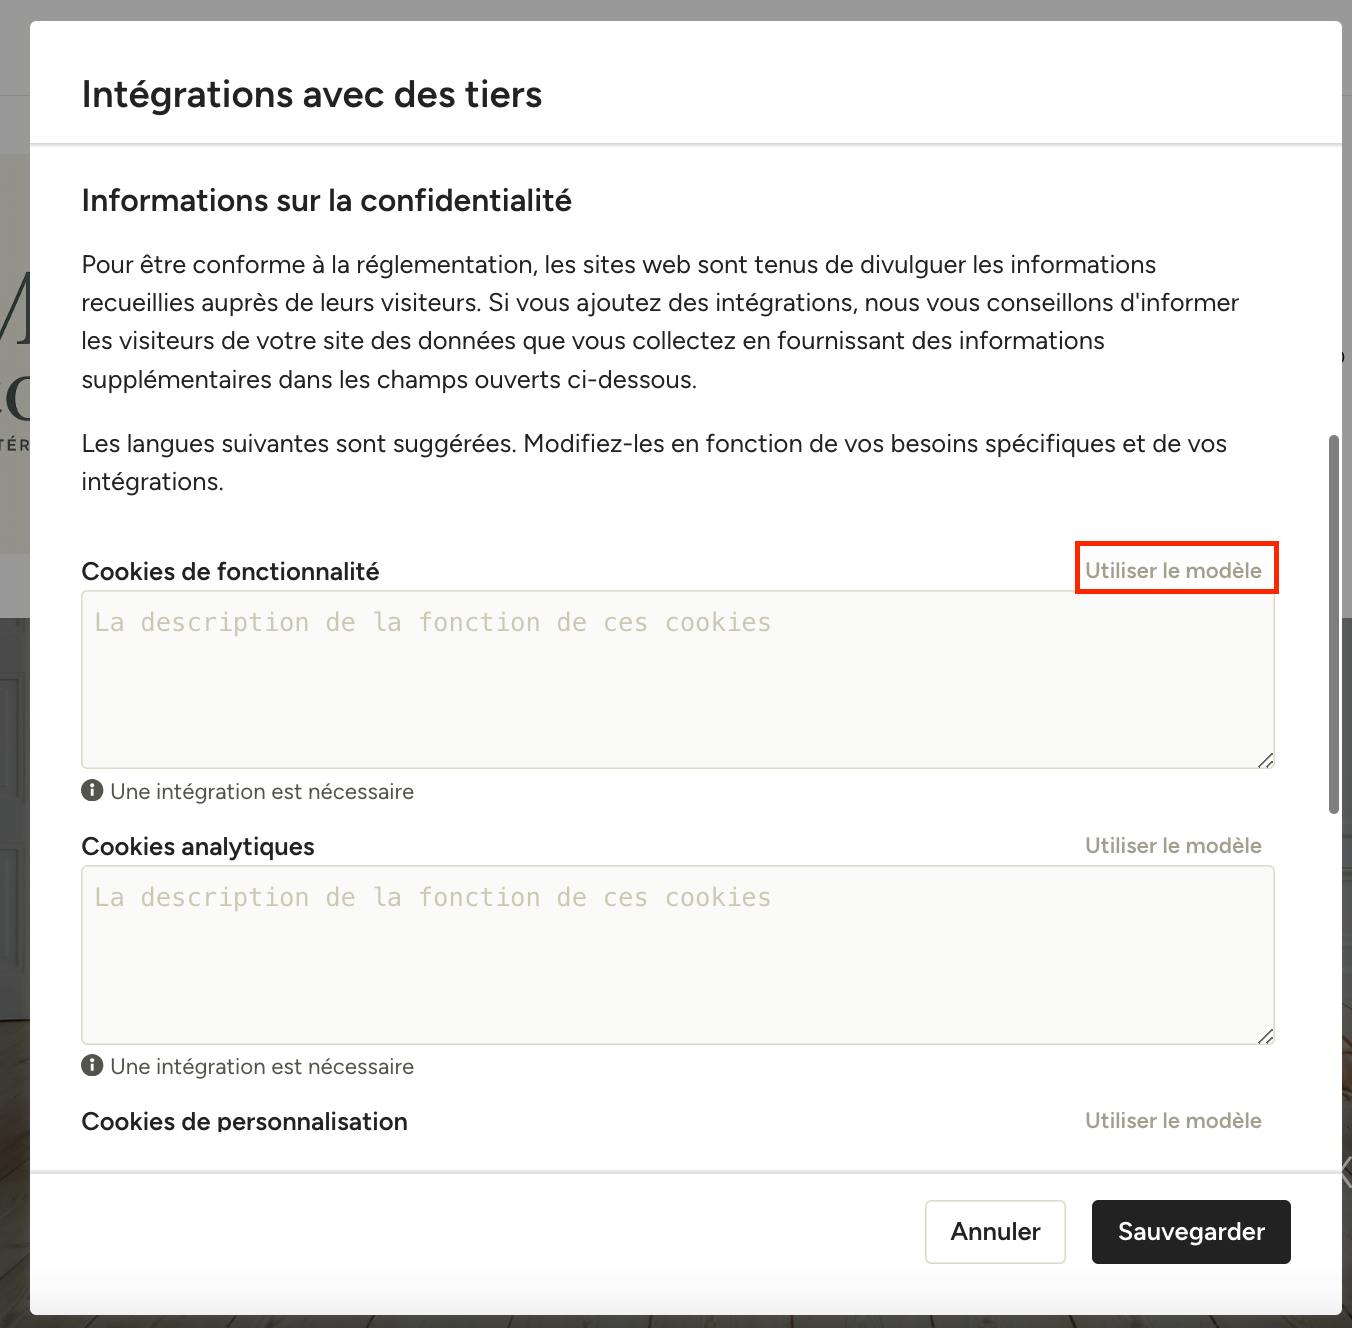Focus the Cookies analytiques description field
1352x1328 pixels.
[678, 954]
